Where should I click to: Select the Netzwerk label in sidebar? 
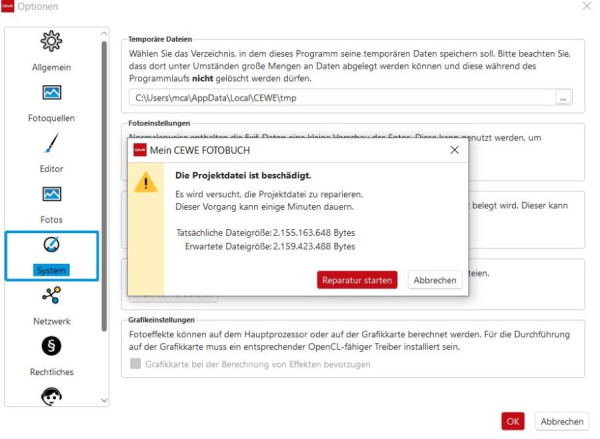click(x=51, y=321)
